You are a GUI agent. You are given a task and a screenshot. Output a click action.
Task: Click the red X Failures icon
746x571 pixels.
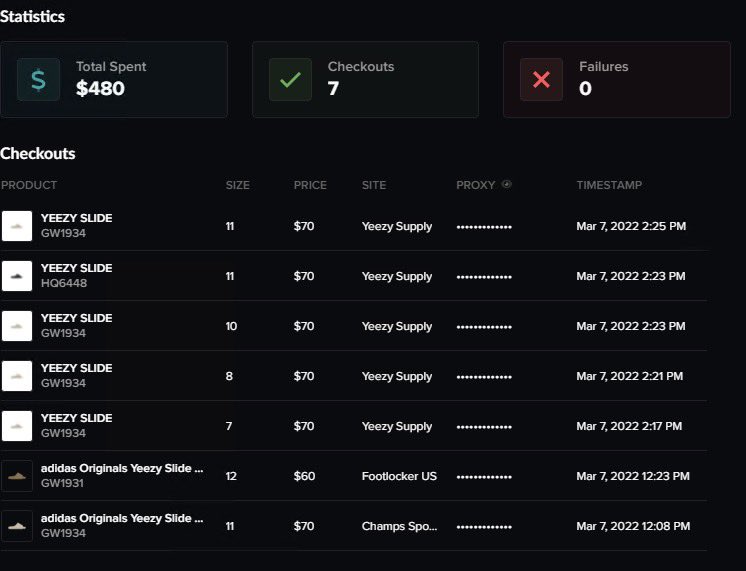(x=541, y=79)
